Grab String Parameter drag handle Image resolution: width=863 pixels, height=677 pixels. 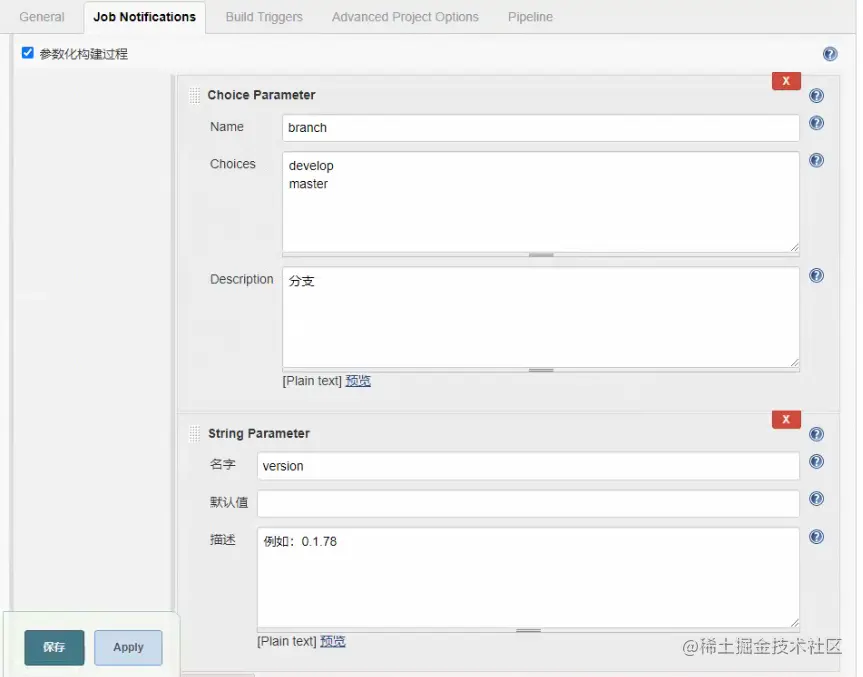point(194,434)
